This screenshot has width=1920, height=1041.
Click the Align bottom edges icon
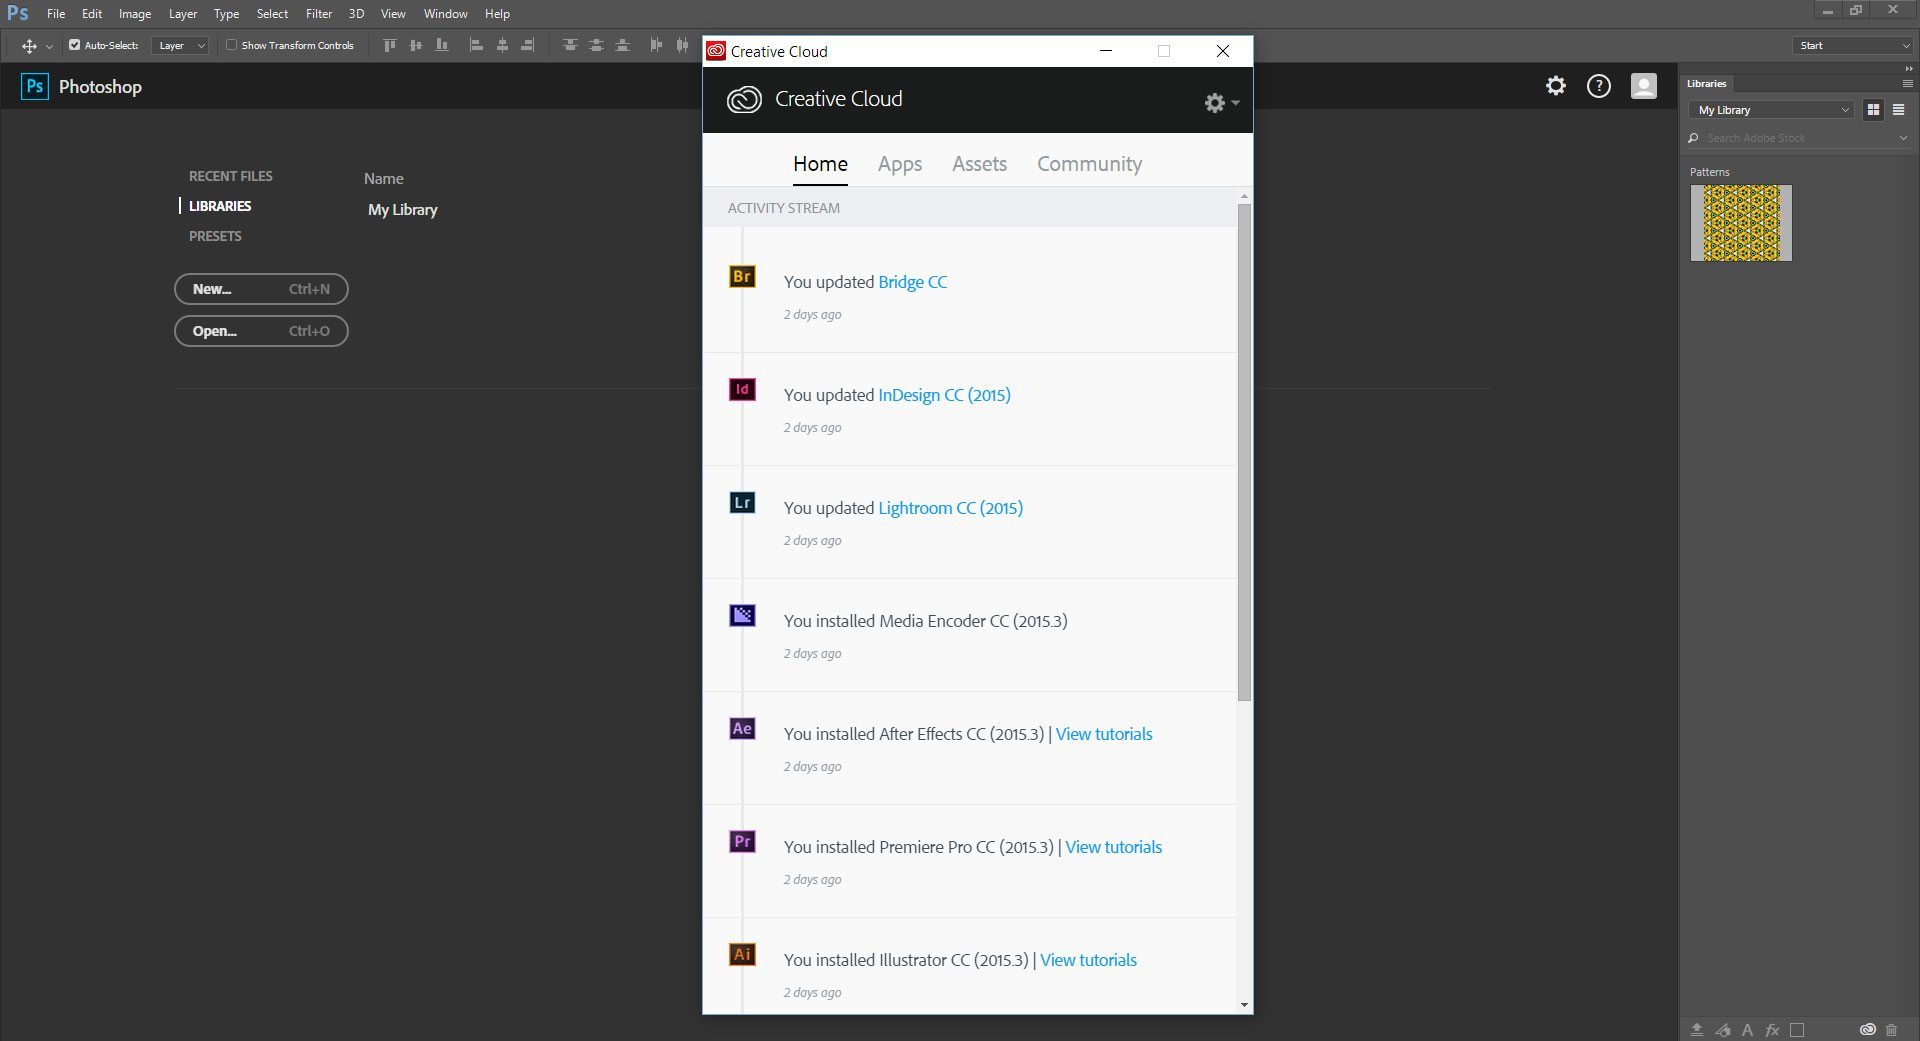pos(442,45)
